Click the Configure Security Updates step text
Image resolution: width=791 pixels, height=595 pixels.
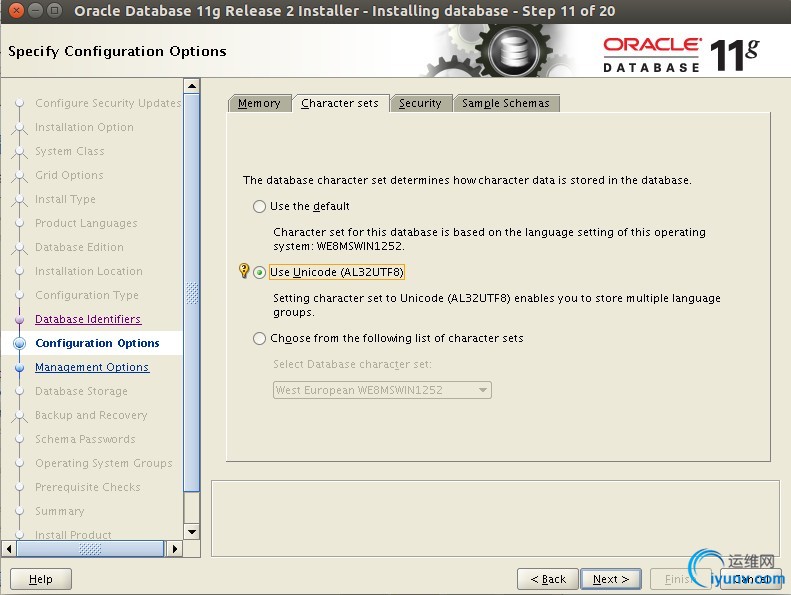click(108, 103)
